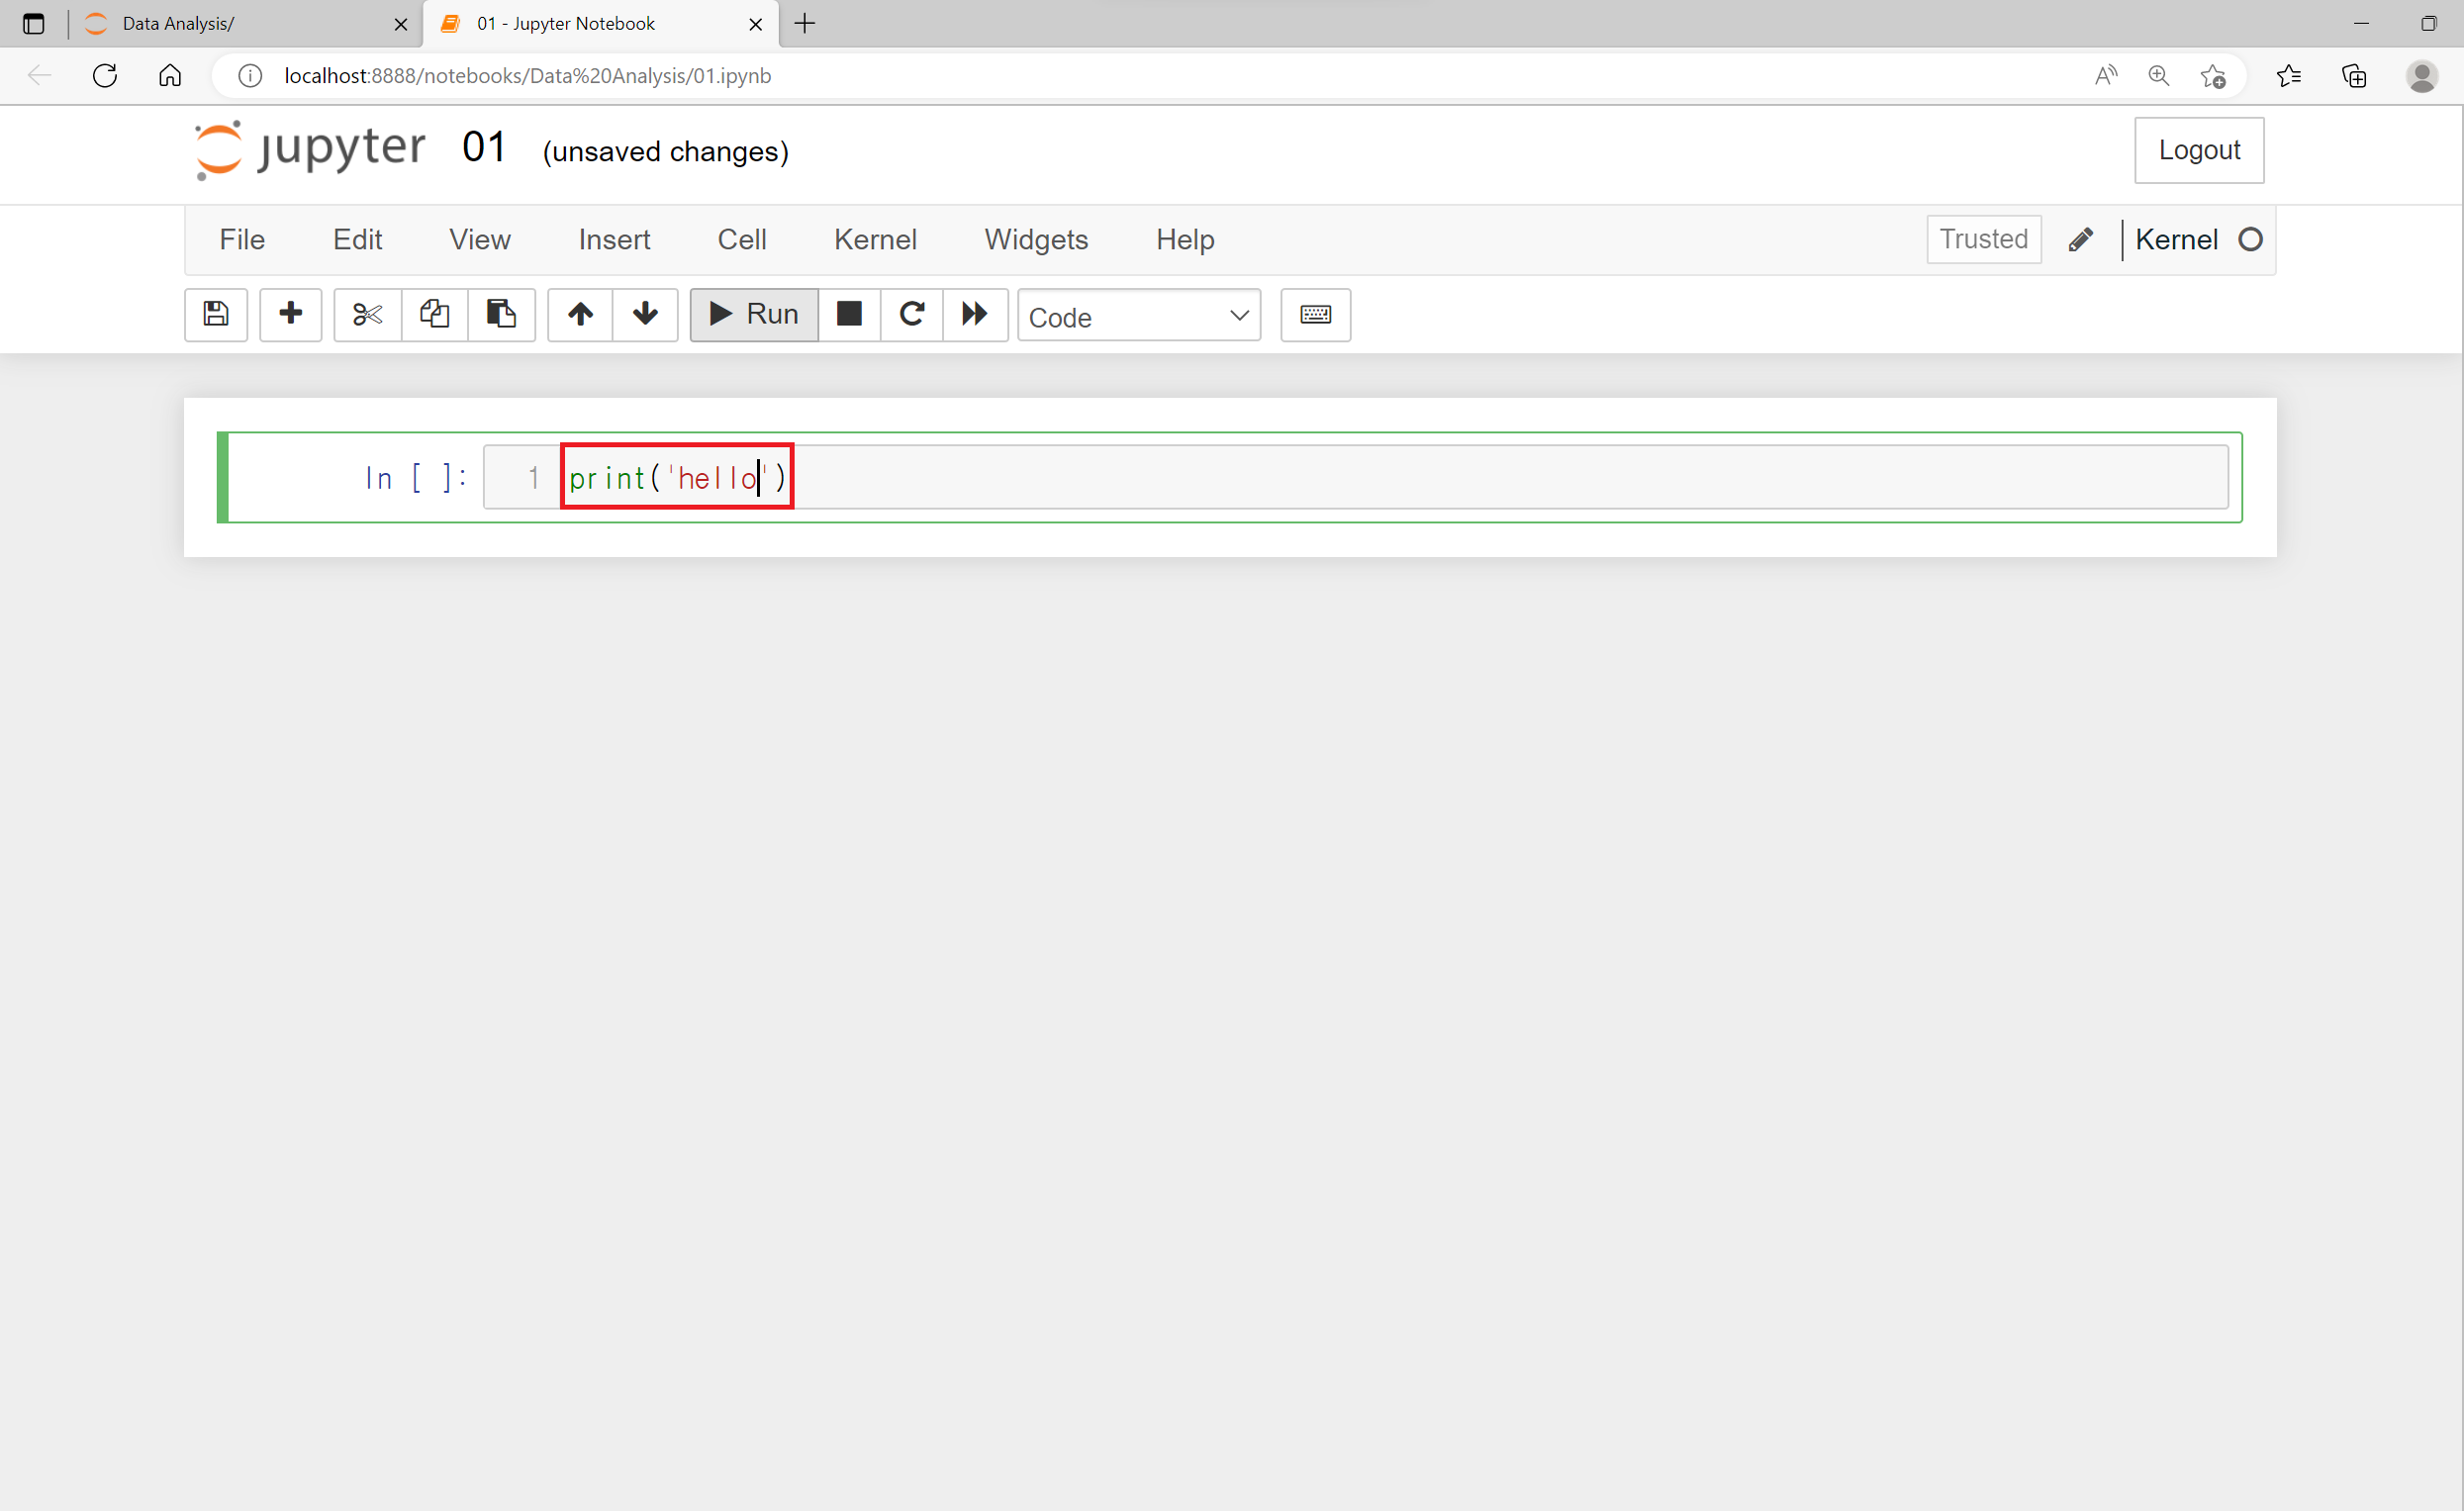Click inside the code cell editor

1400,478
